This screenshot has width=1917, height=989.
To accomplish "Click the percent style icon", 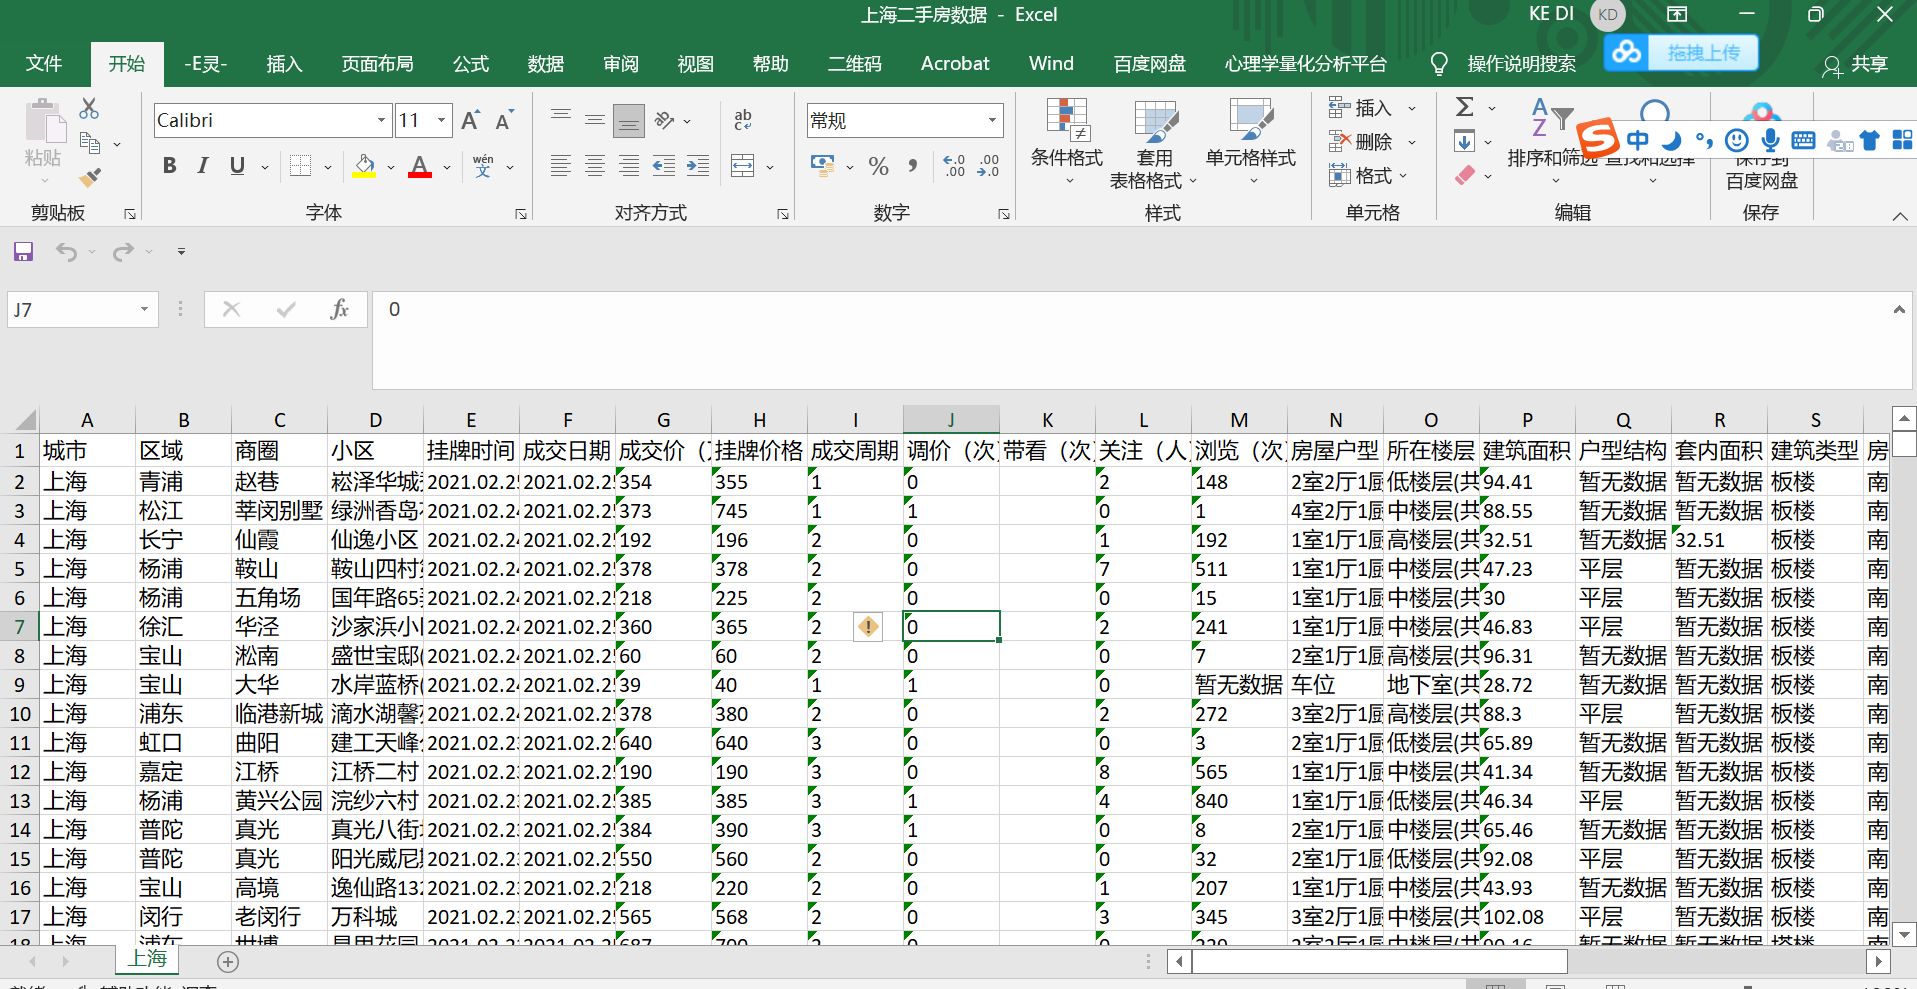I will (878, 166).
